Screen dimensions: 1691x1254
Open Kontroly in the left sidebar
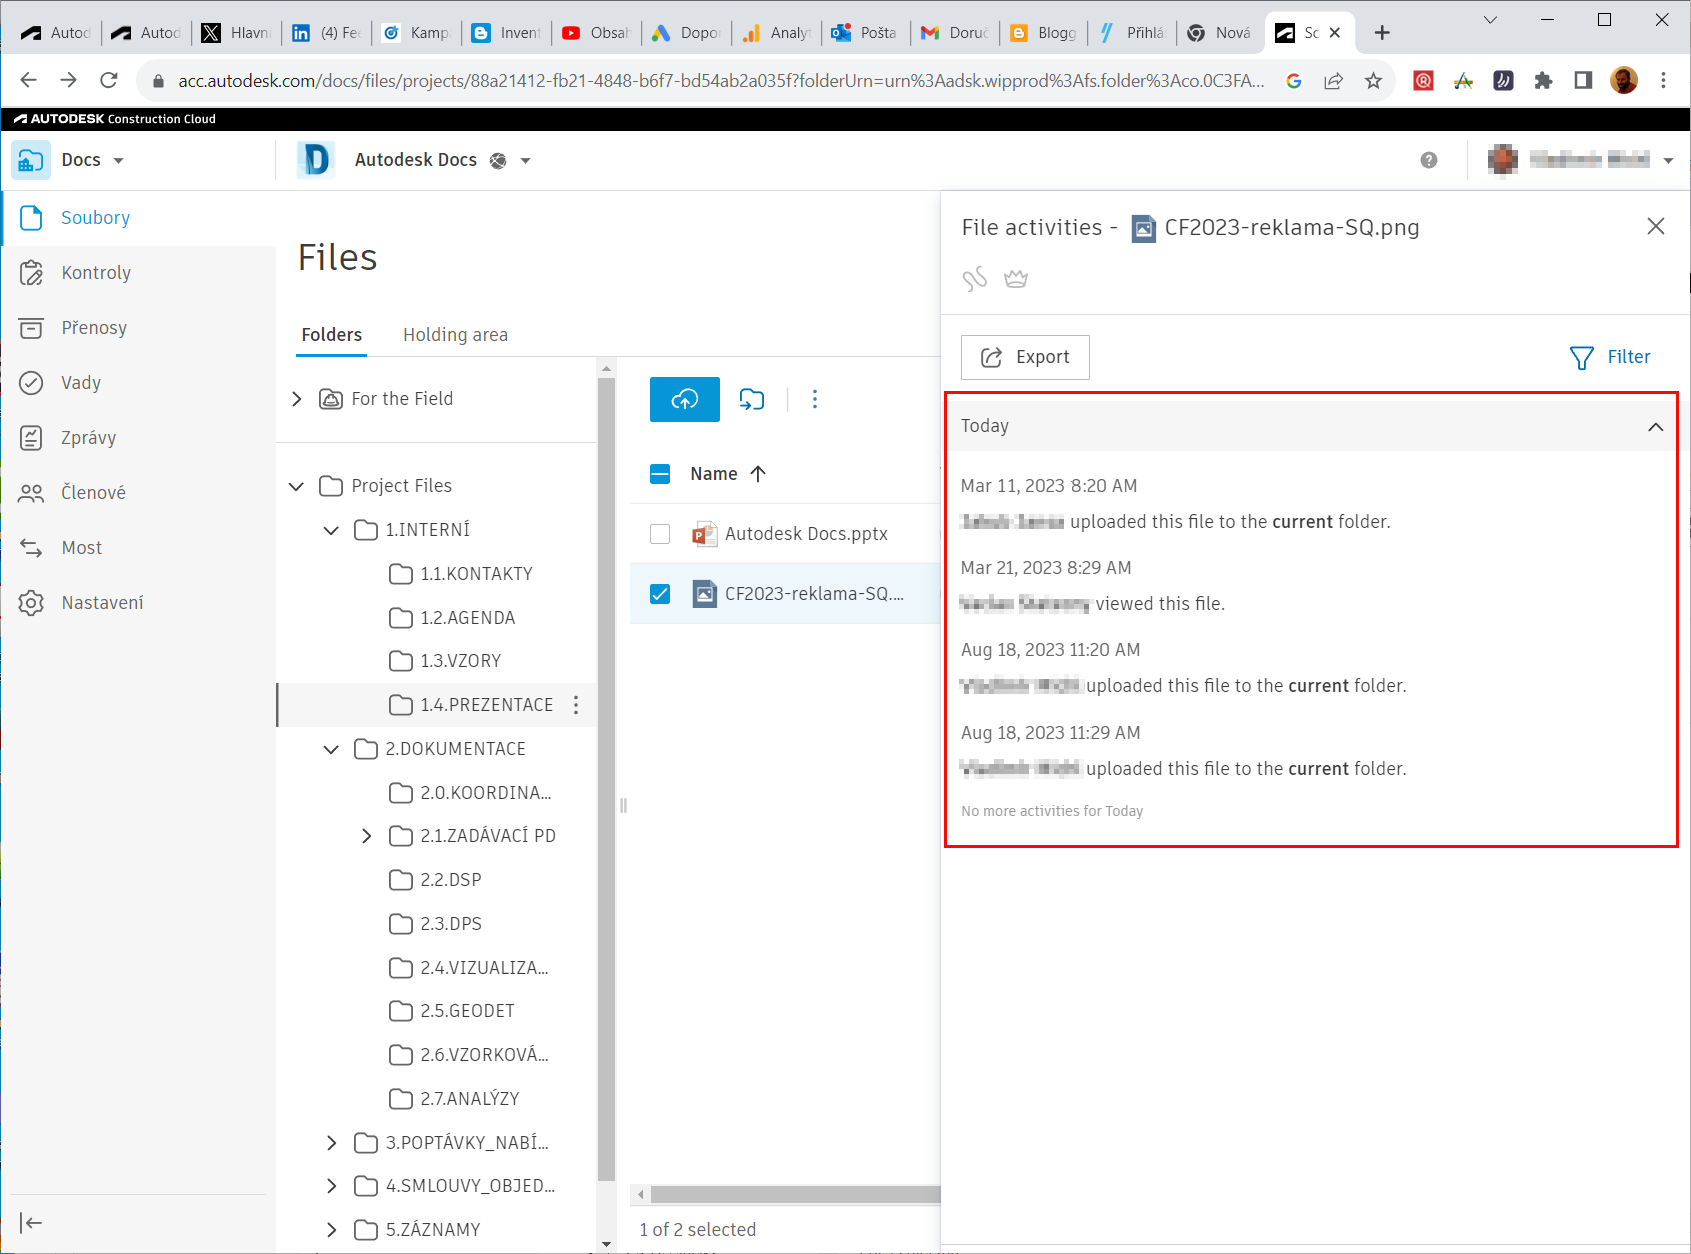[x=96, y=273]
